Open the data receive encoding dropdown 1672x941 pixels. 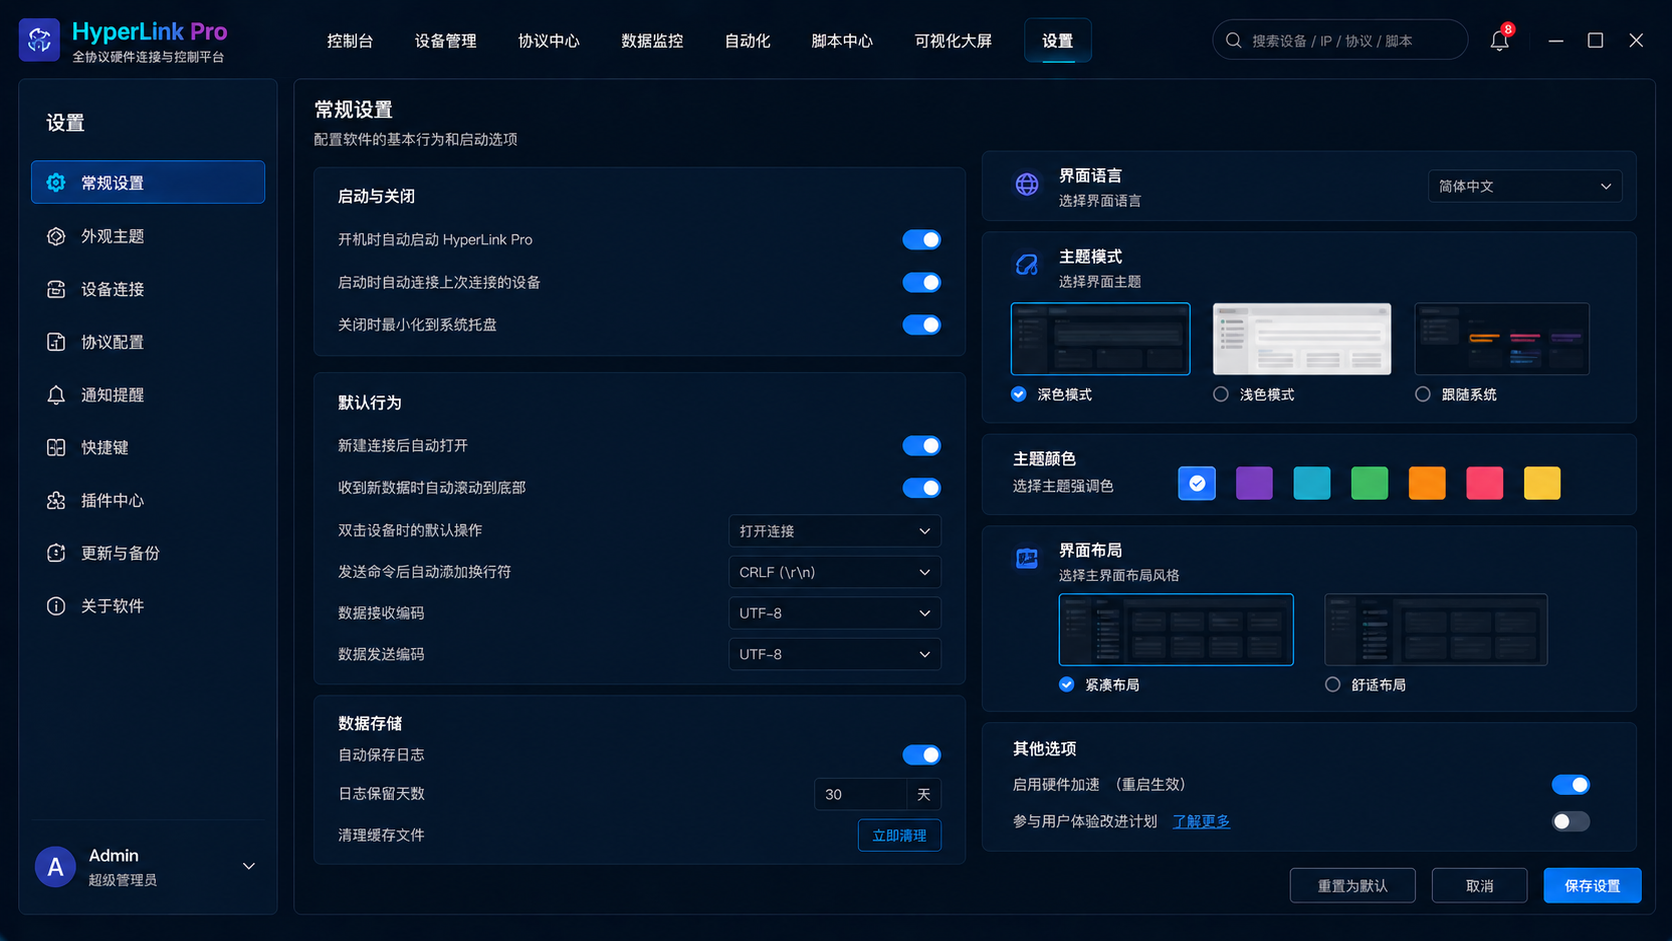(834, 613)
